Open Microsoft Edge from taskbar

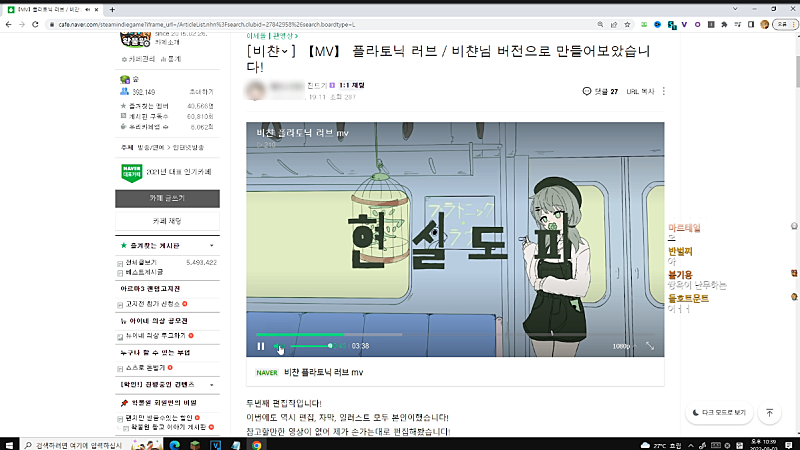pyautogui.click(x=174, y=445)
